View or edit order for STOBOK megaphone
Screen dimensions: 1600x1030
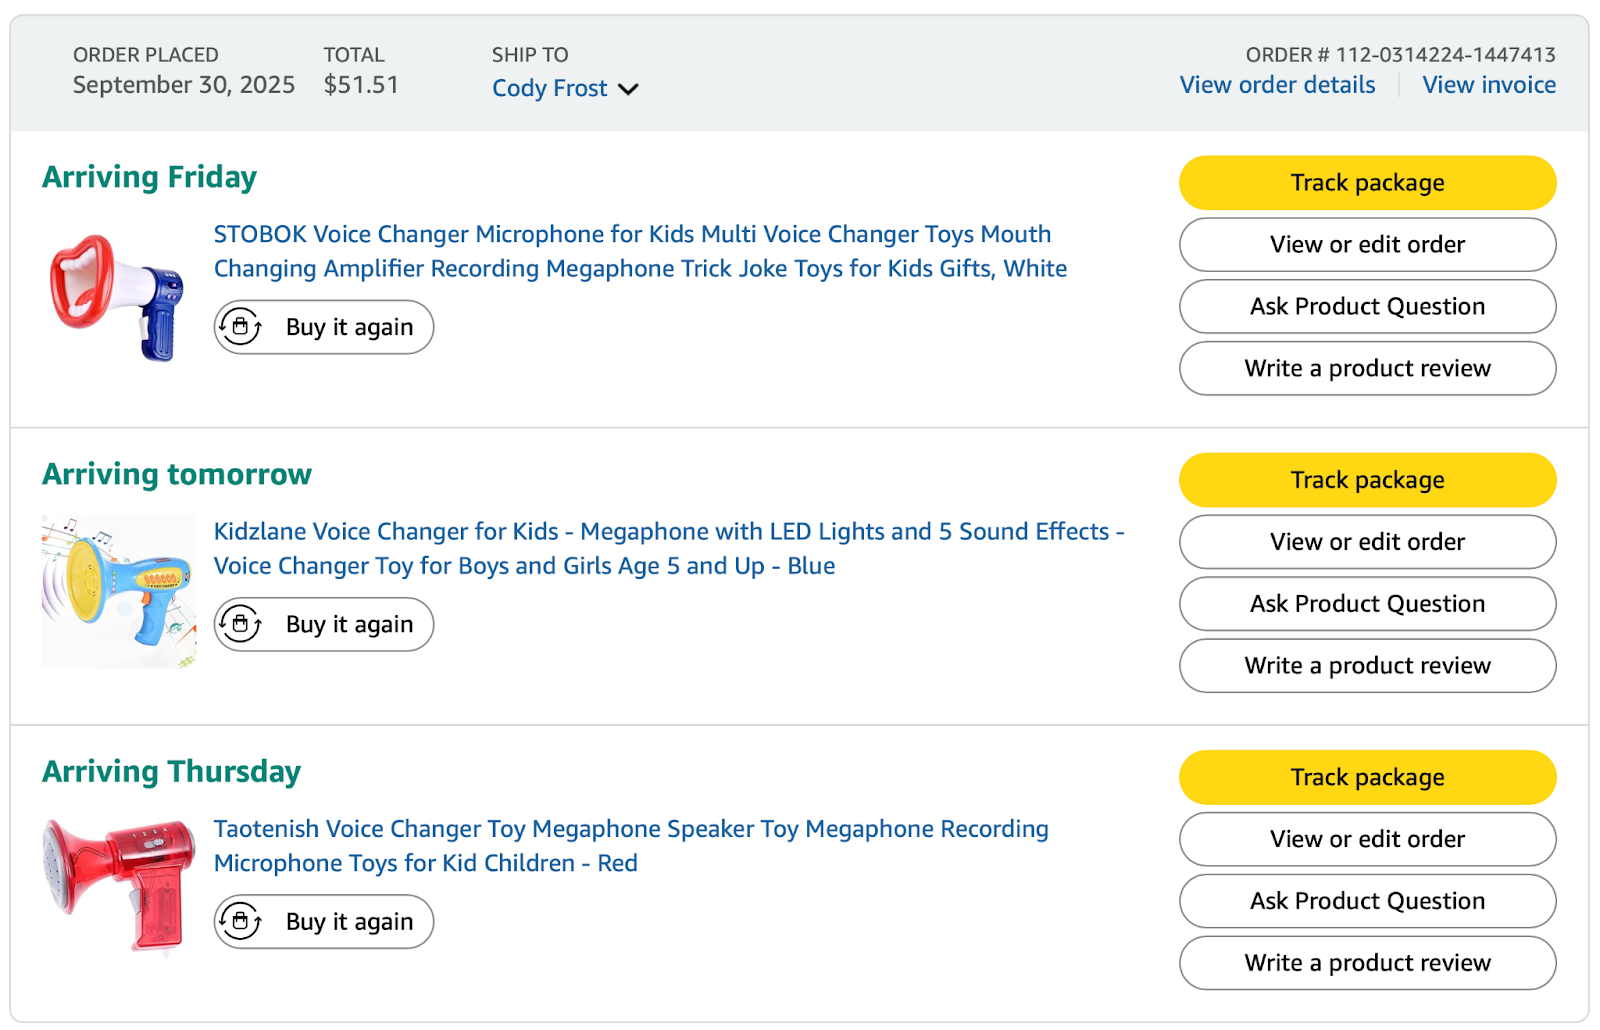pos(1367,245)
